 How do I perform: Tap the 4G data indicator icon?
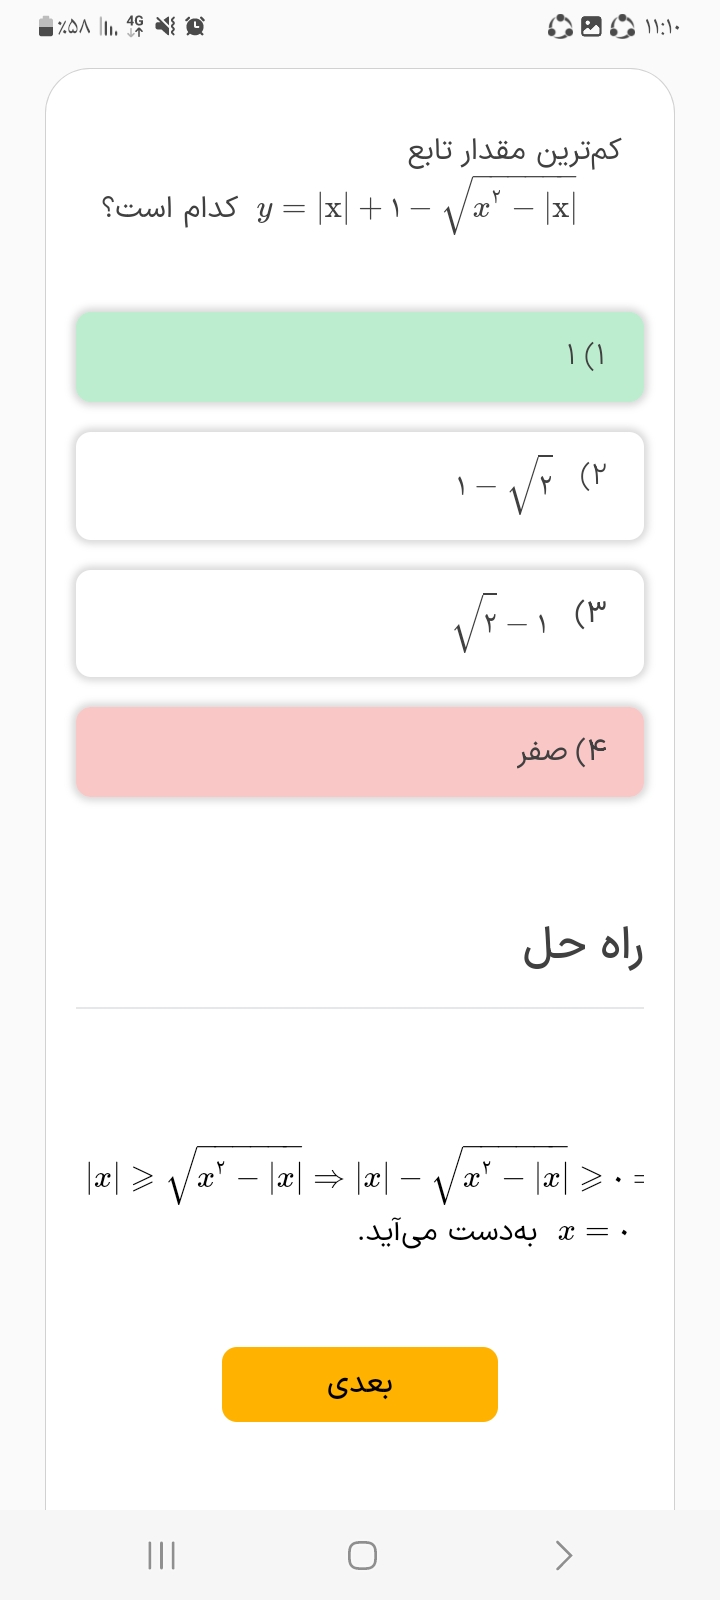pos(135,27)
